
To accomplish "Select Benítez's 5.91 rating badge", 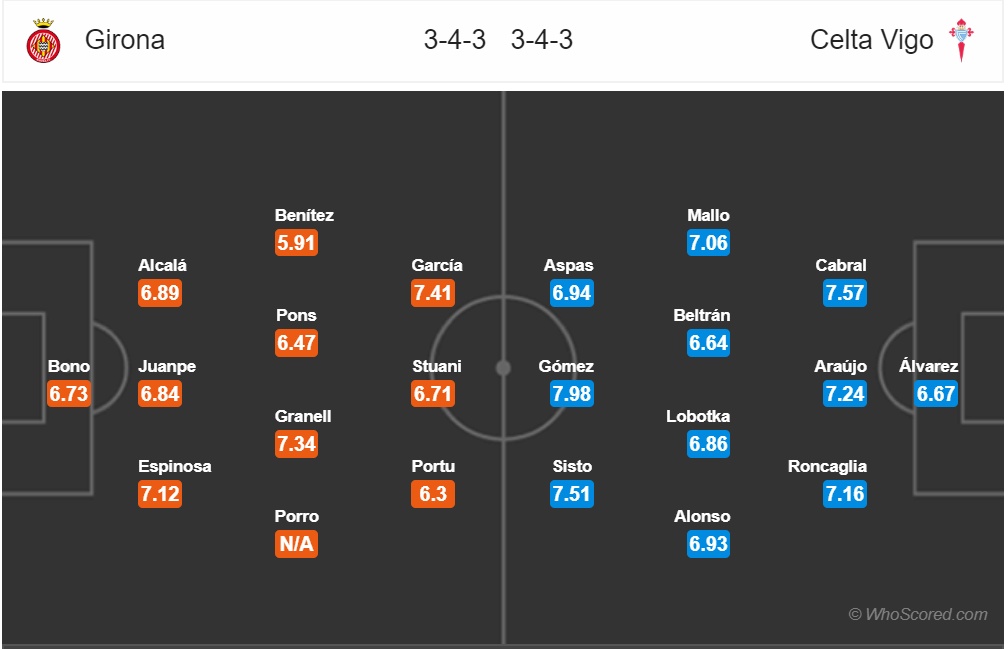I will [x=296, y=243].
